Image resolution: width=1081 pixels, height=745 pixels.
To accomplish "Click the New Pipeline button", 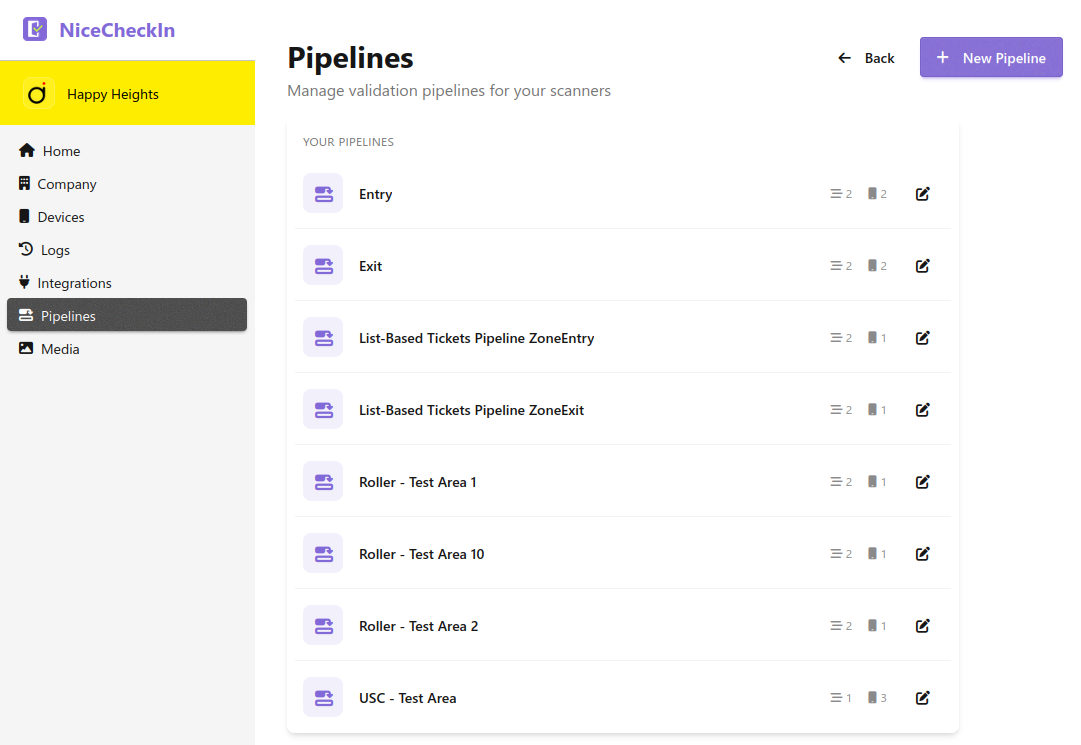I will tap(991, 57).
